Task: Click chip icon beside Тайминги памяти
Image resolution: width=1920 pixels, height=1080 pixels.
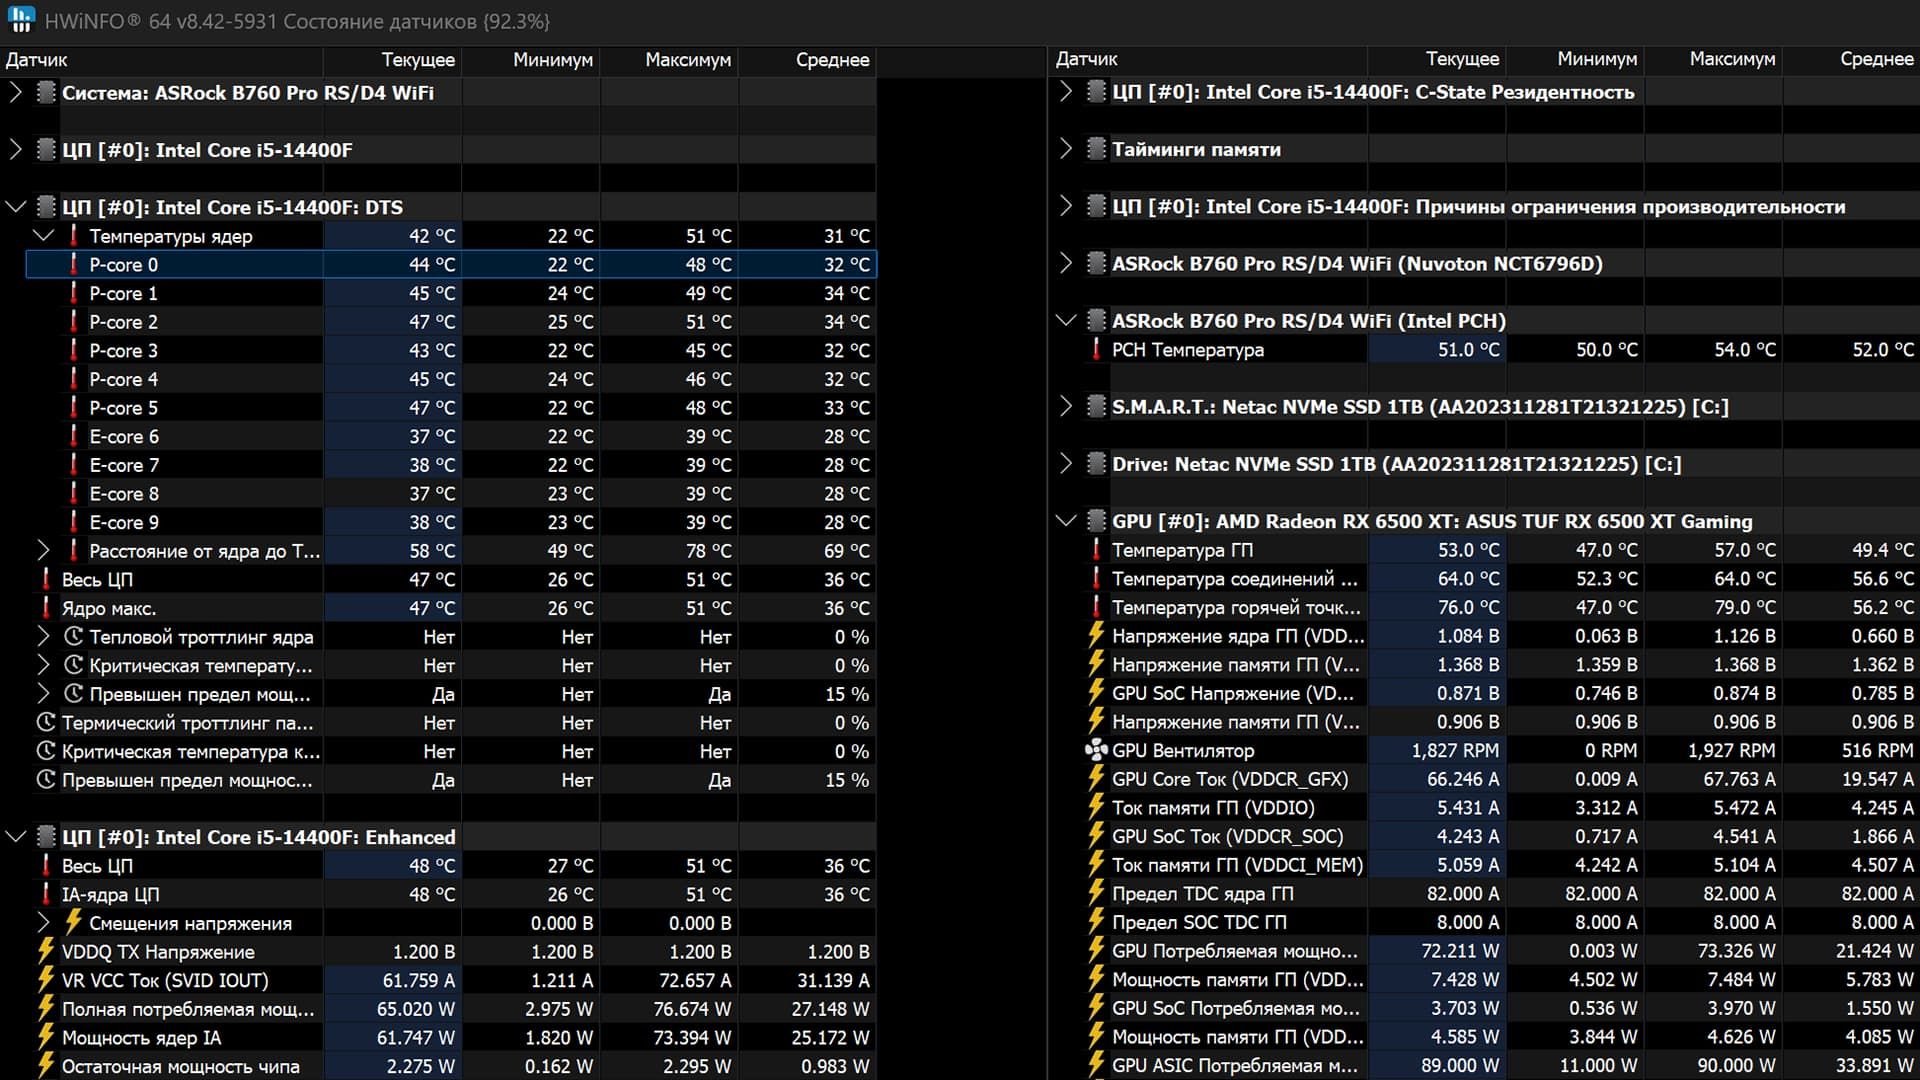Action: [x=1096, y=149]
